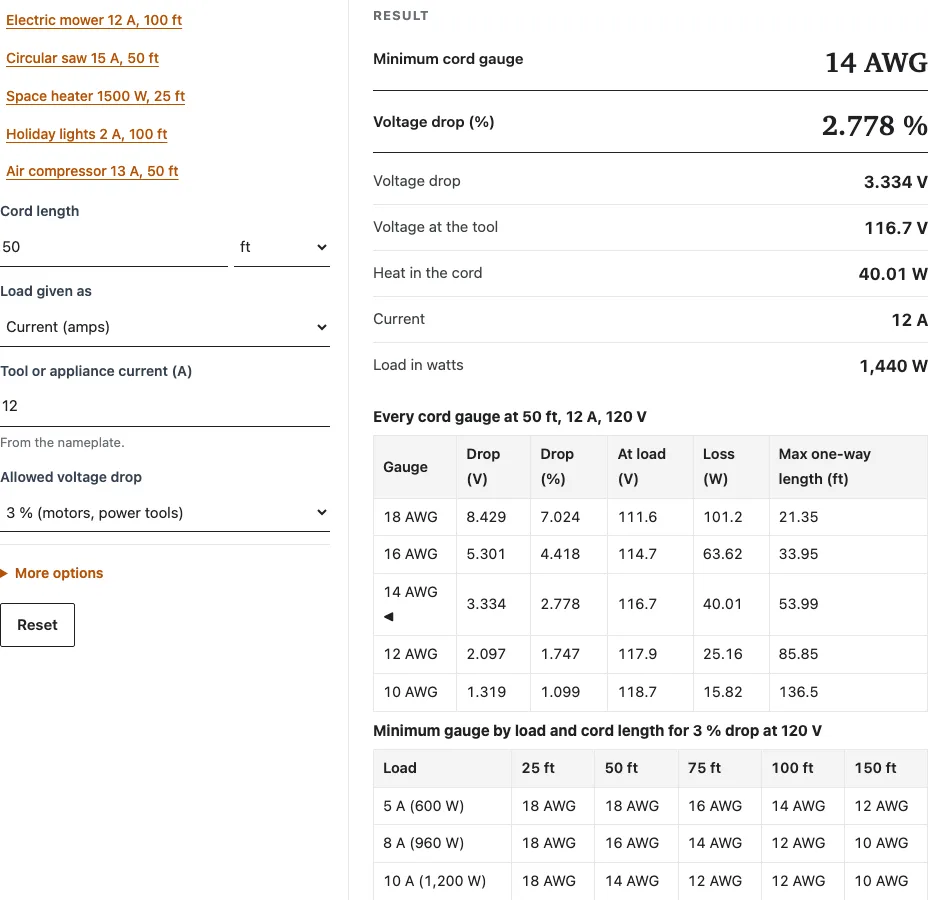Focus the Tool or appliance current field

[165, 406]
